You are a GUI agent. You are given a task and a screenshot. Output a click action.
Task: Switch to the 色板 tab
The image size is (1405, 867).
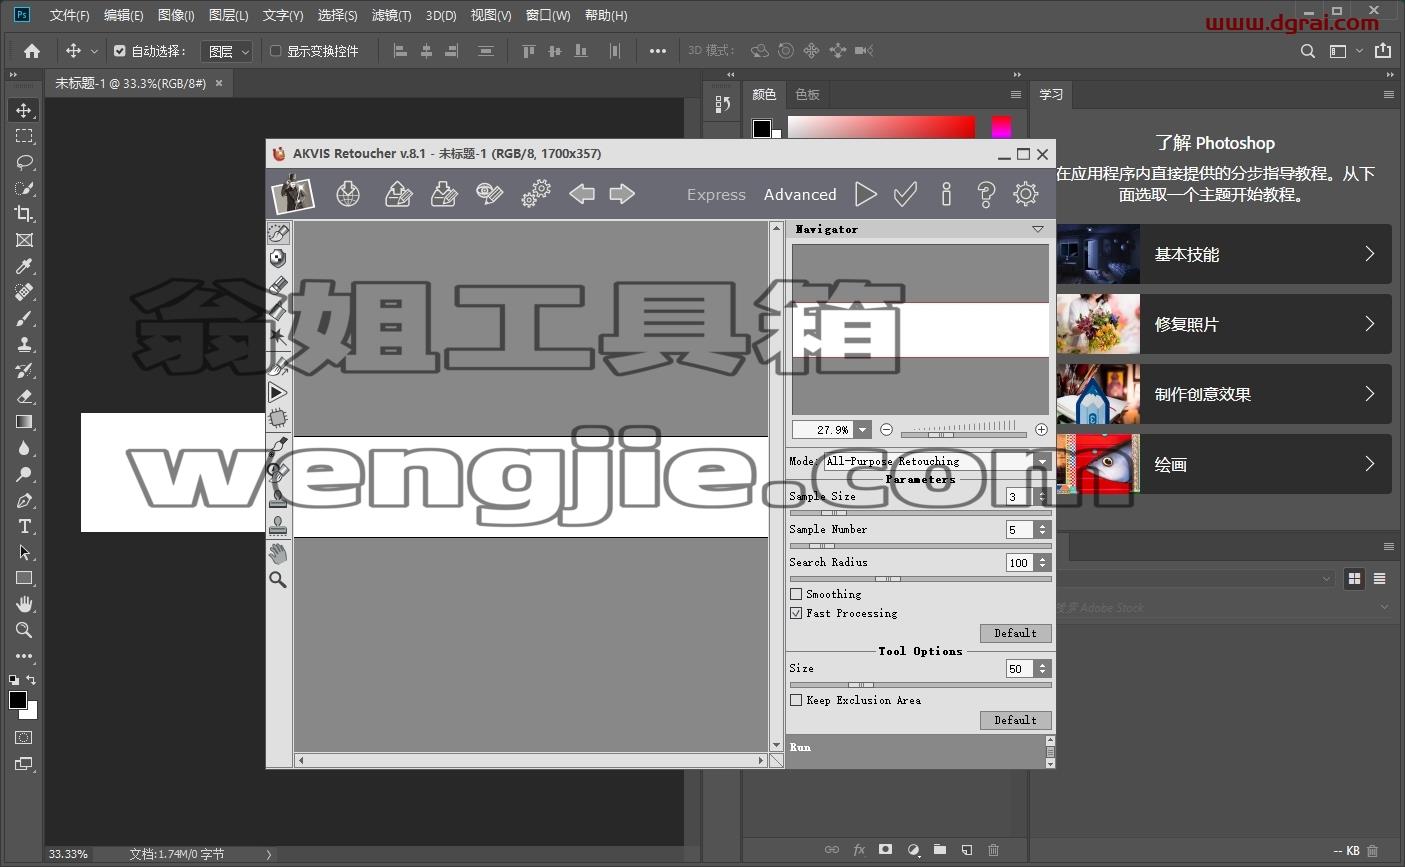click(807, 94)
